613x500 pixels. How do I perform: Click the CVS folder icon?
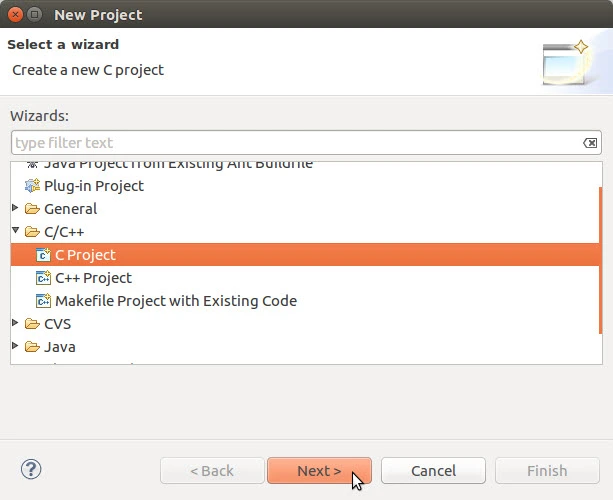coord(32,324)
